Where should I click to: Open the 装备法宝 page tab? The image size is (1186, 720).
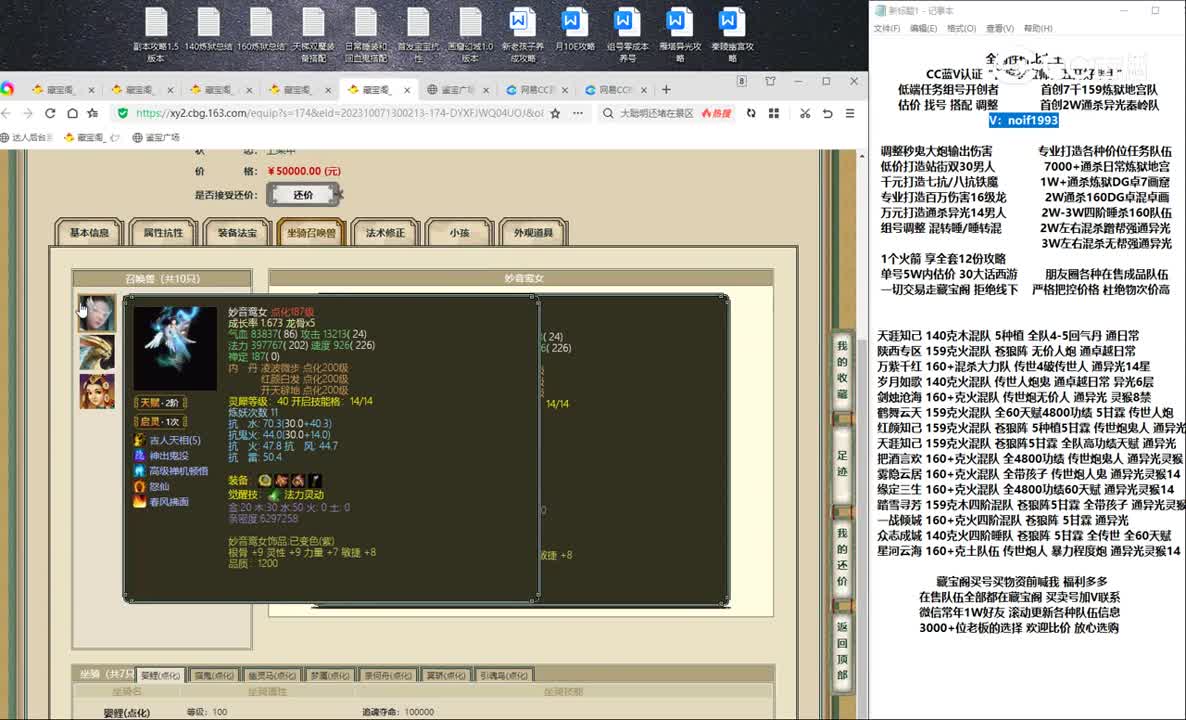click(x=238, y=233)
